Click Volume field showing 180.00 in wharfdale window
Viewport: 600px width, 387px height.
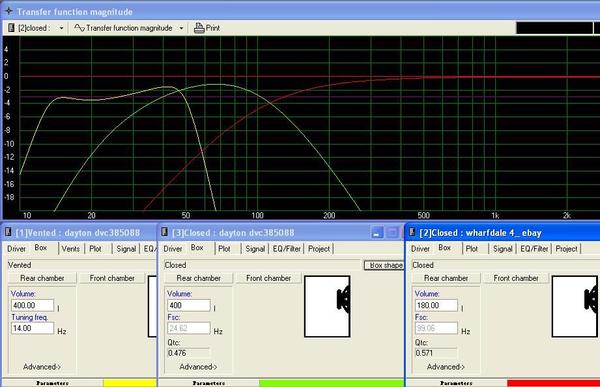(x=436, y=305)
